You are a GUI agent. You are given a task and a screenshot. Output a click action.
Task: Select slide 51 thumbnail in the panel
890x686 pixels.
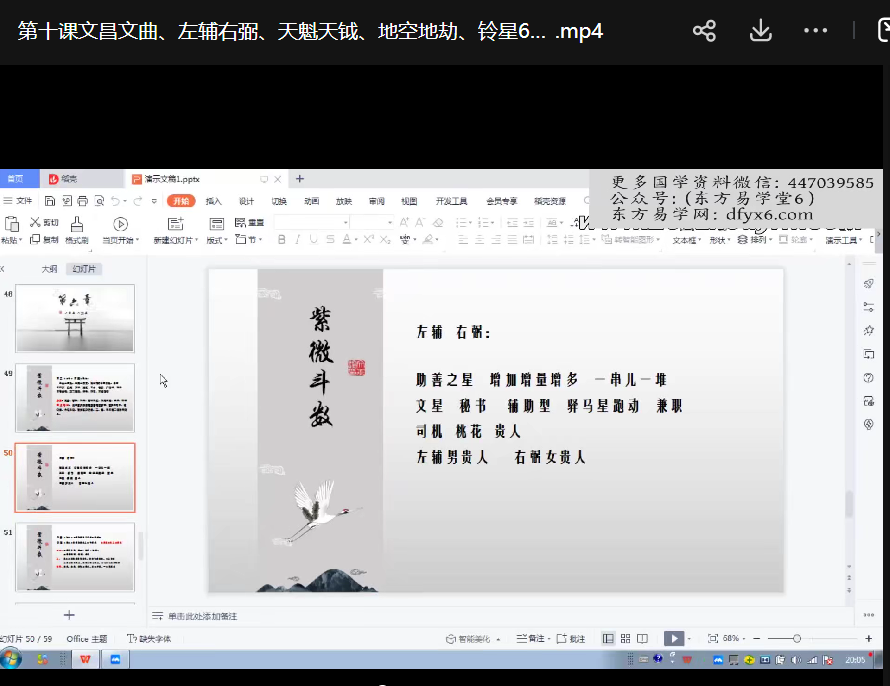[x=76, y=557]
